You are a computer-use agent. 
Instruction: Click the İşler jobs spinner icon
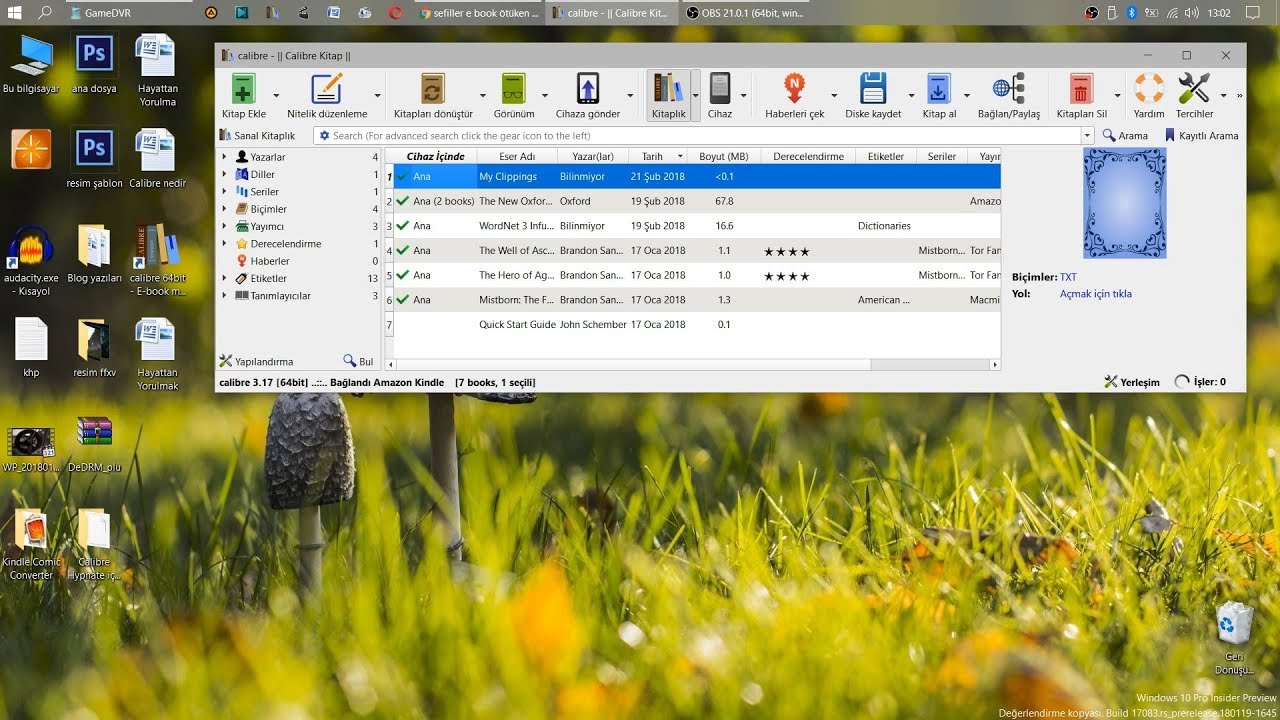[x=1182, y=382]
